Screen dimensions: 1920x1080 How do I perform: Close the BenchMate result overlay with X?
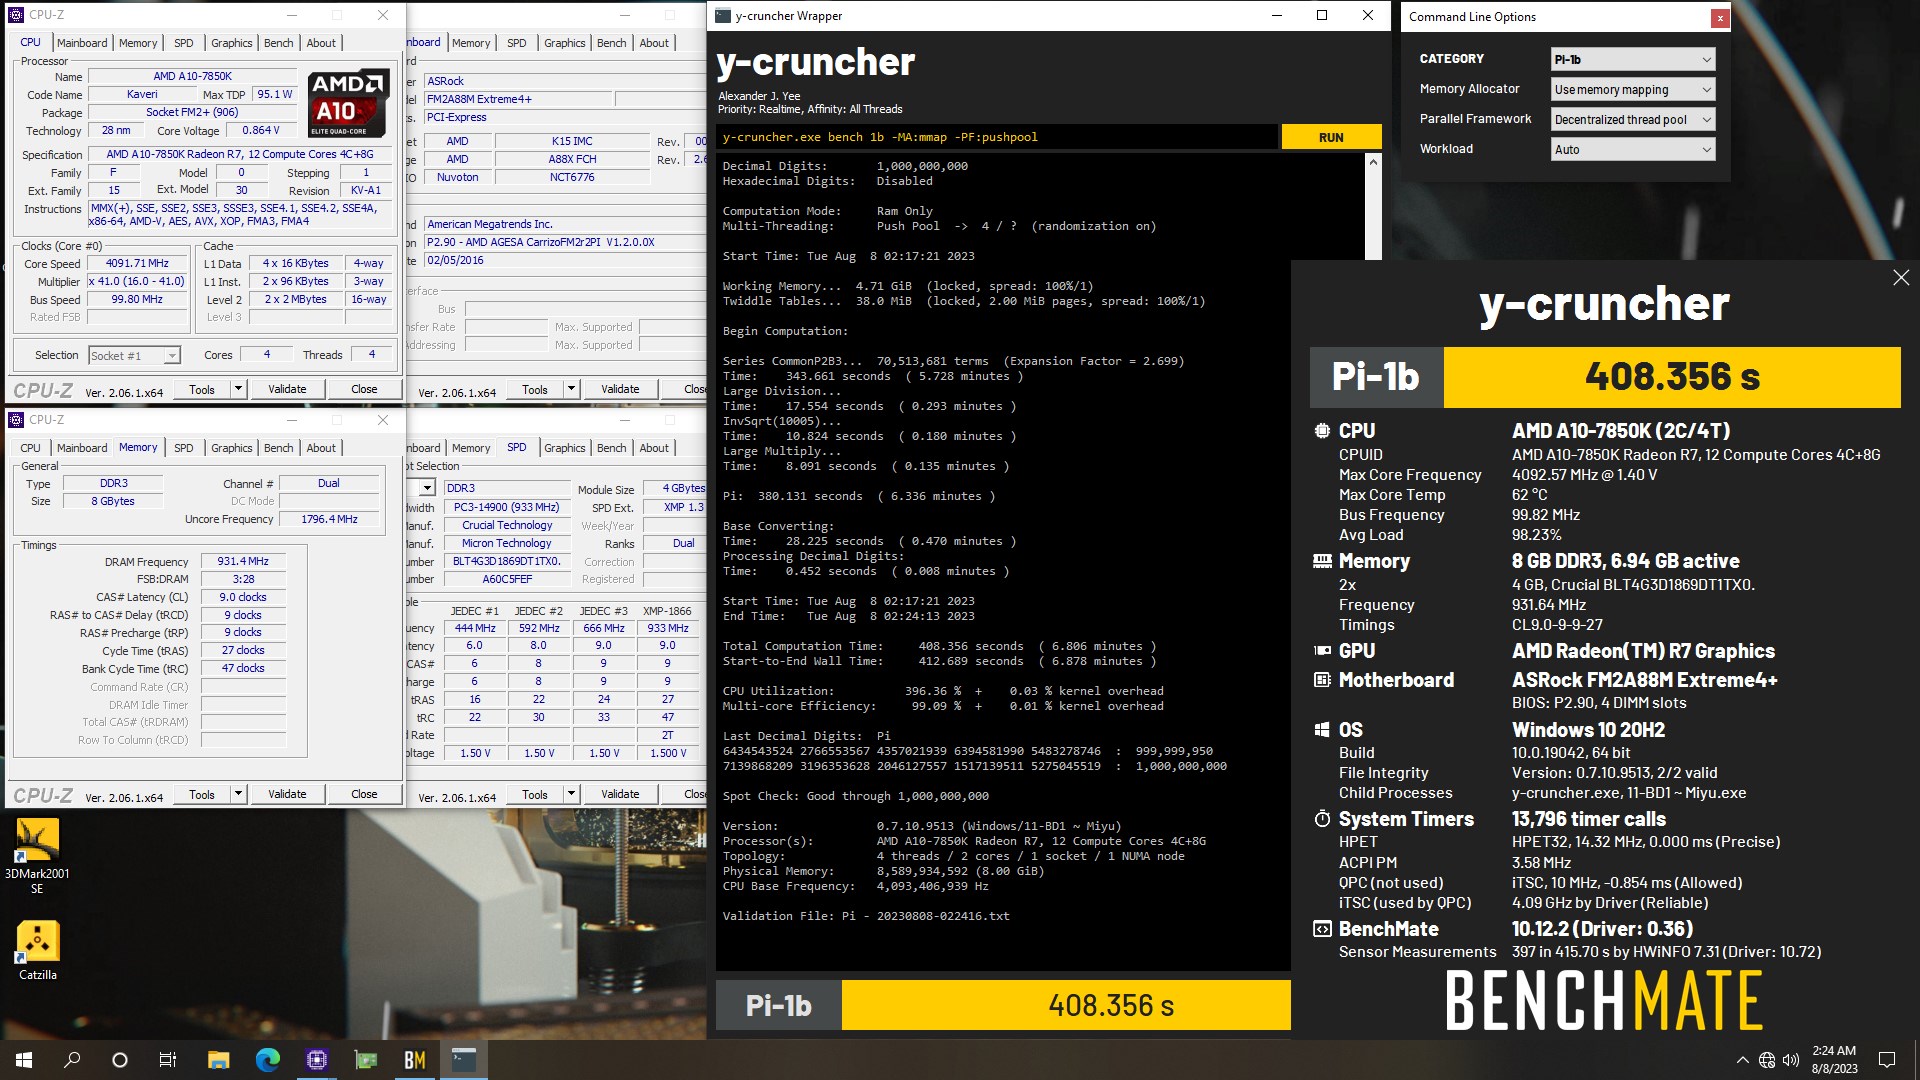1901,278
